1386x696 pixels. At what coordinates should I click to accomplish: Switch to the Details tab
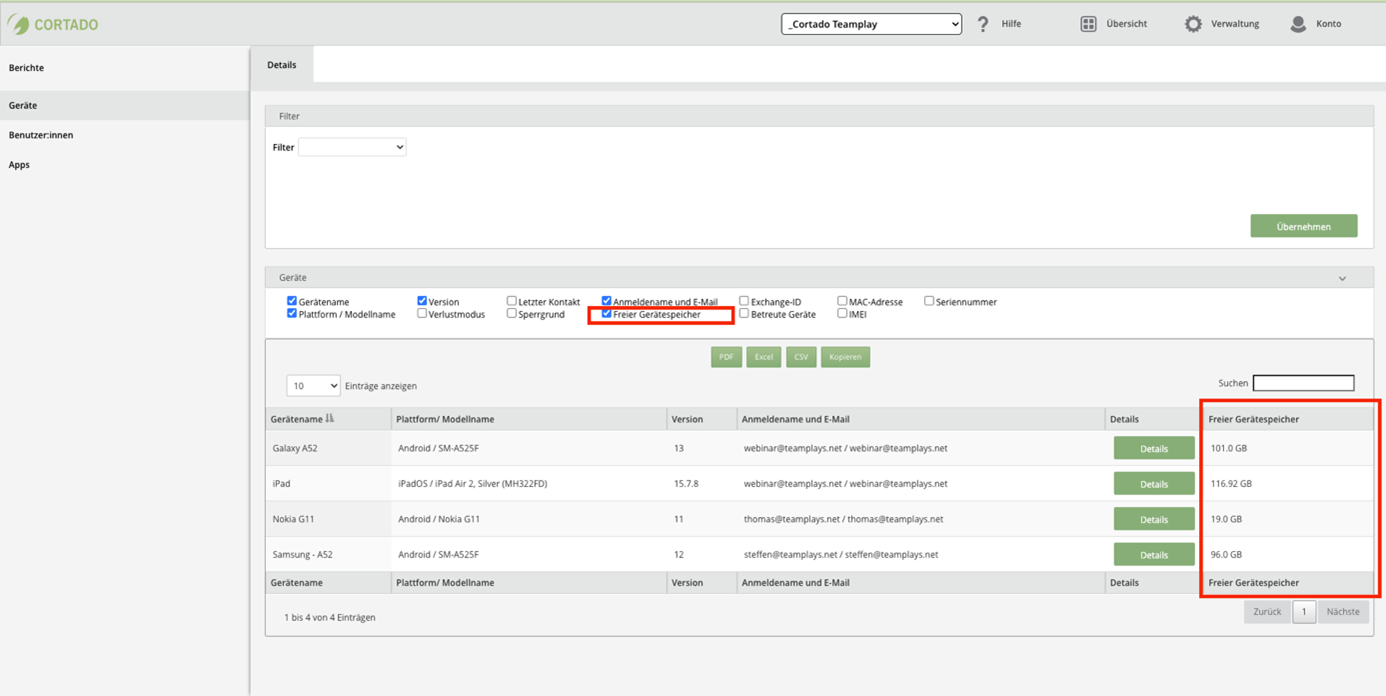pyautogui.click(x=281, y=65)
